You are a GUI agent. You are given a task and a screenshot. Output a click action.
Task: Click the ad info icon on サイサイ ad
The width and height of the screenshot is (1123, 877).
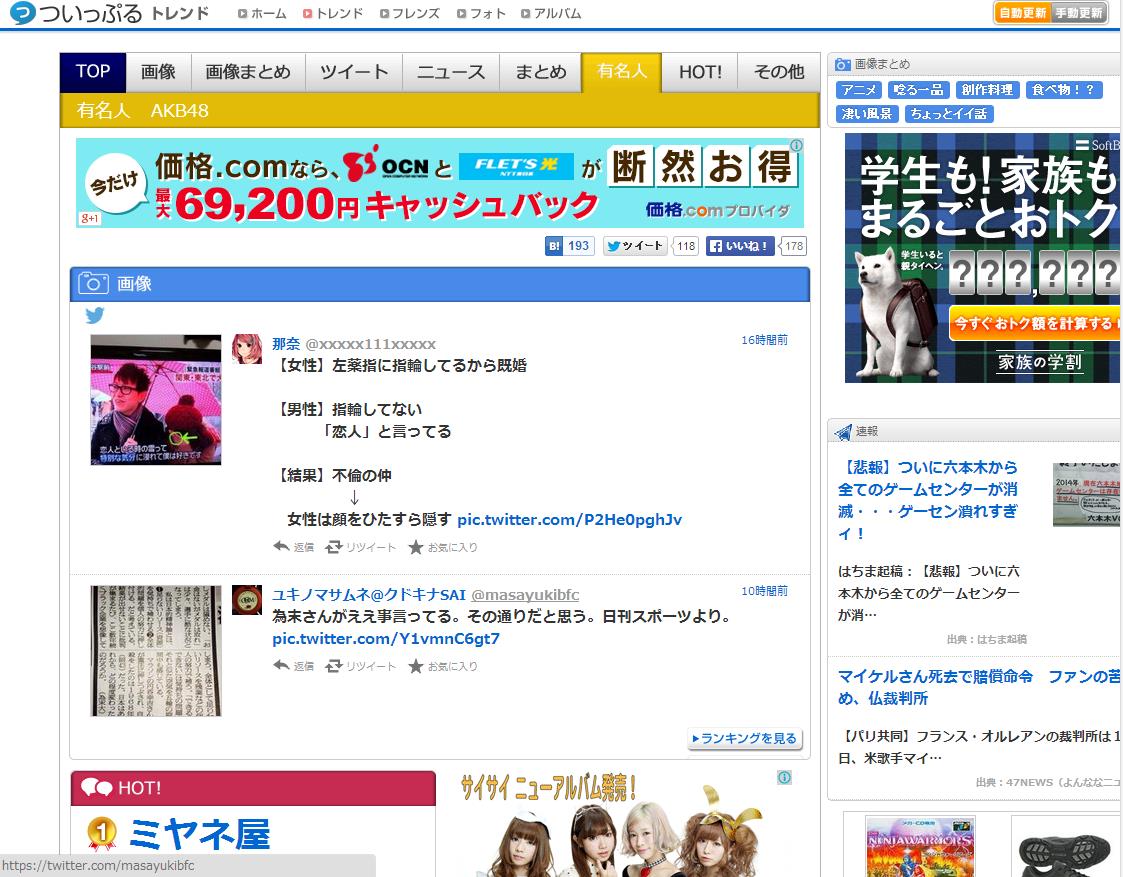click(x=784, y=777)
